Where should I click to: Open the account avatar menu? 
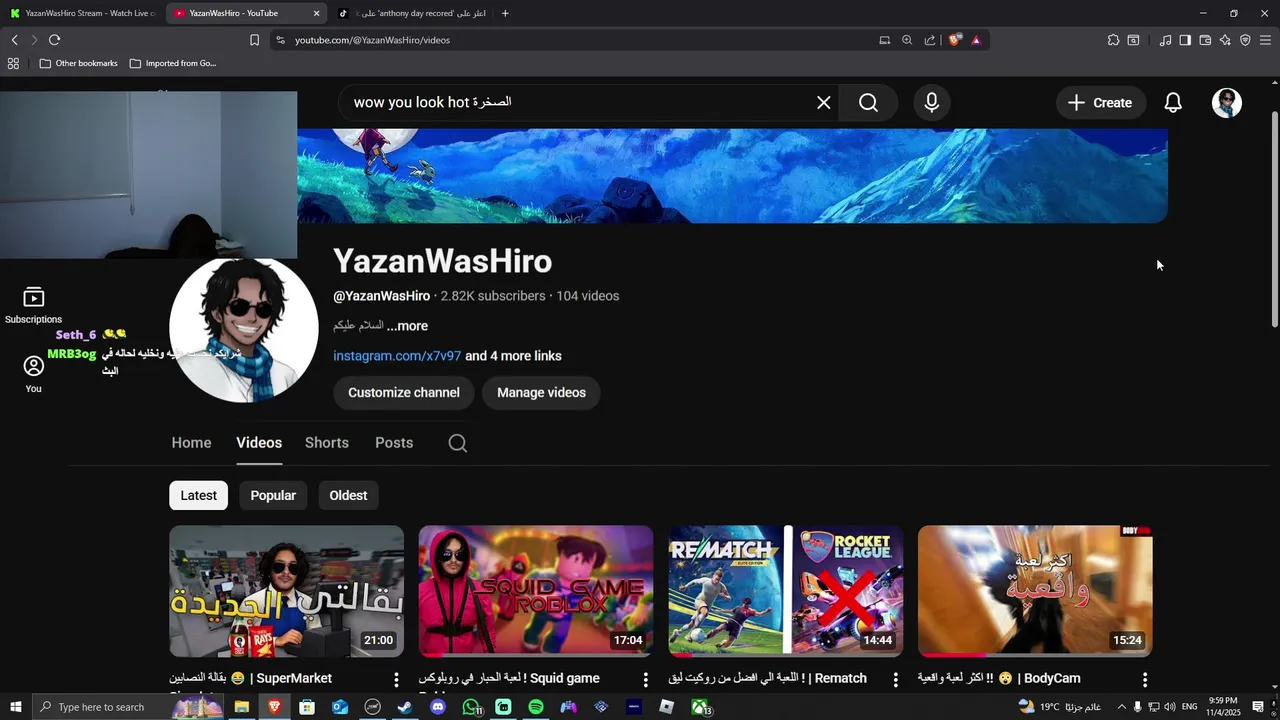point(1227,103)
